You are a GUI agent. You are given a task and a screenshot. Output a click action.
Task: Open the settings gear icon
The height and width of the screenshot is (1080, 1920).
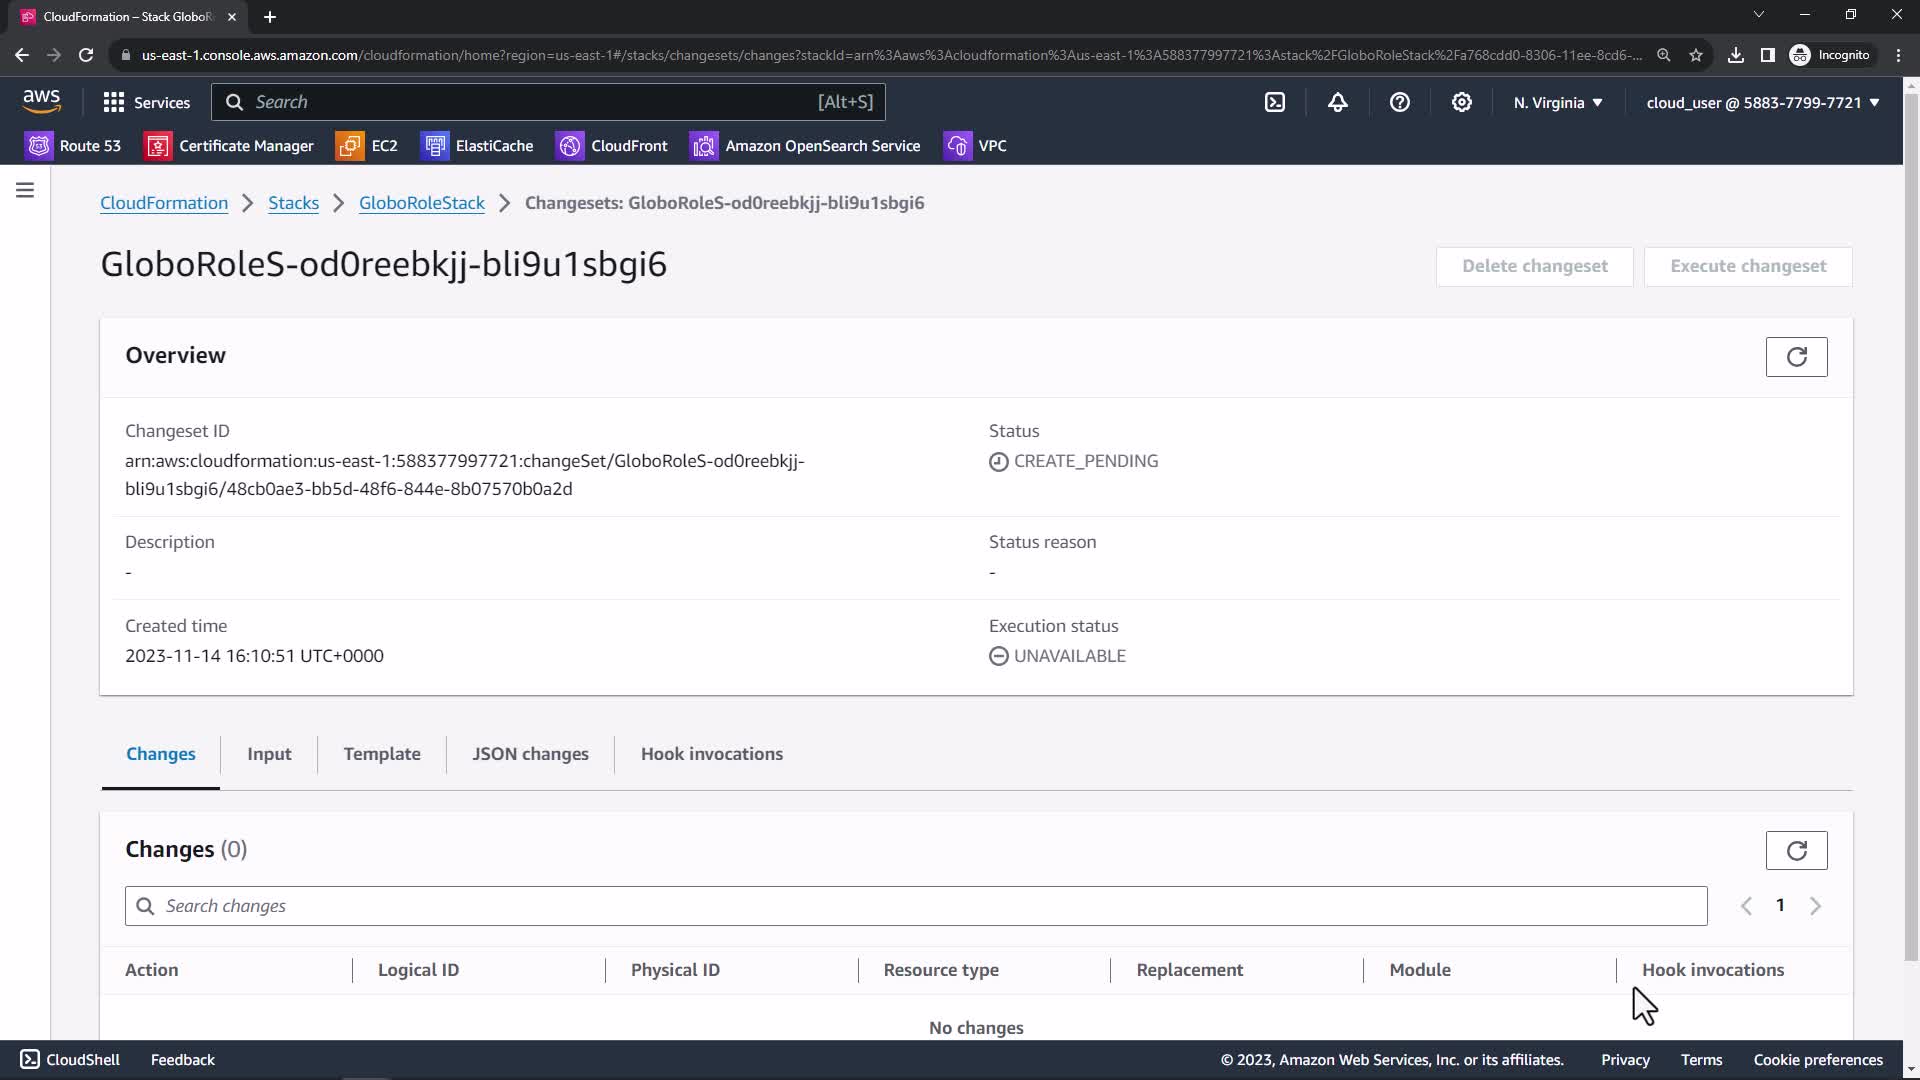tap(1461, 102)
